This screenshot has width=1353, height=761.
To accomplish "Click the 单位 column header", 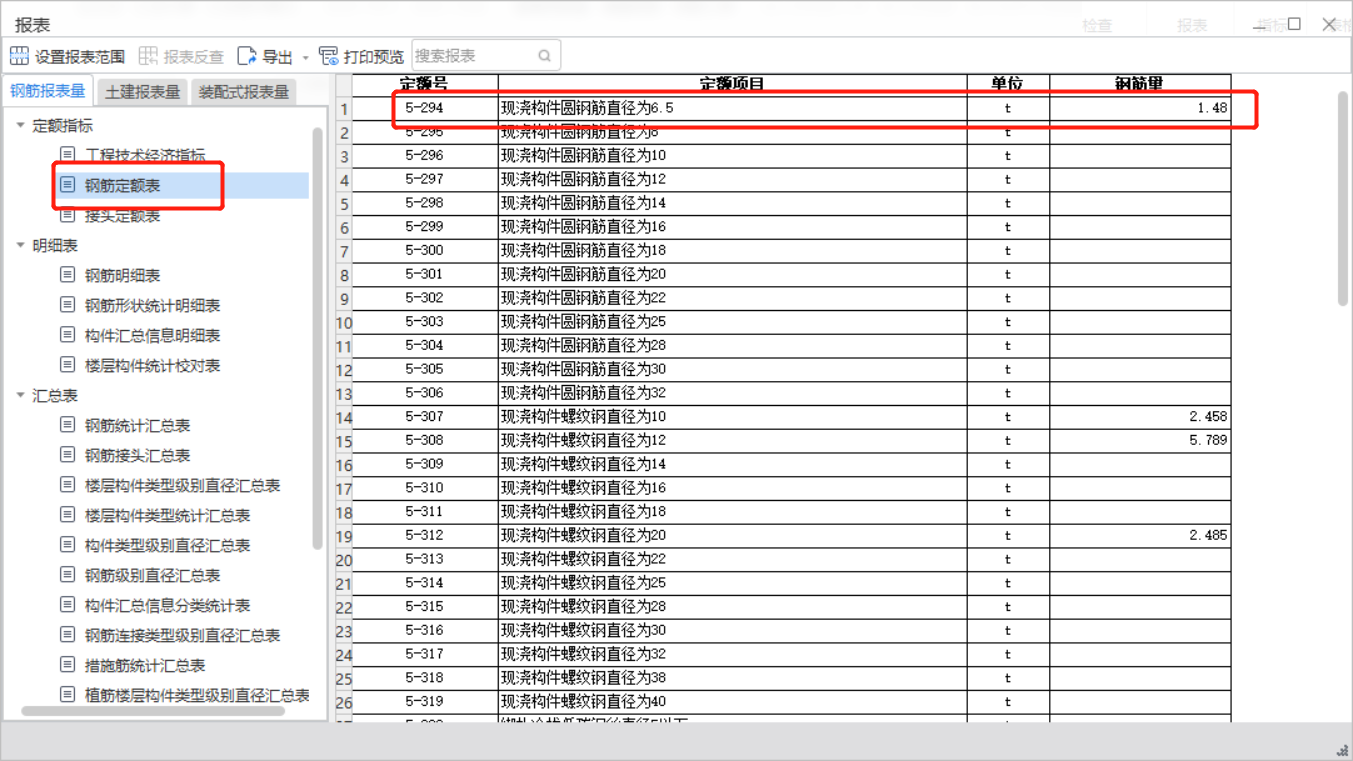I will (1008, 84).
